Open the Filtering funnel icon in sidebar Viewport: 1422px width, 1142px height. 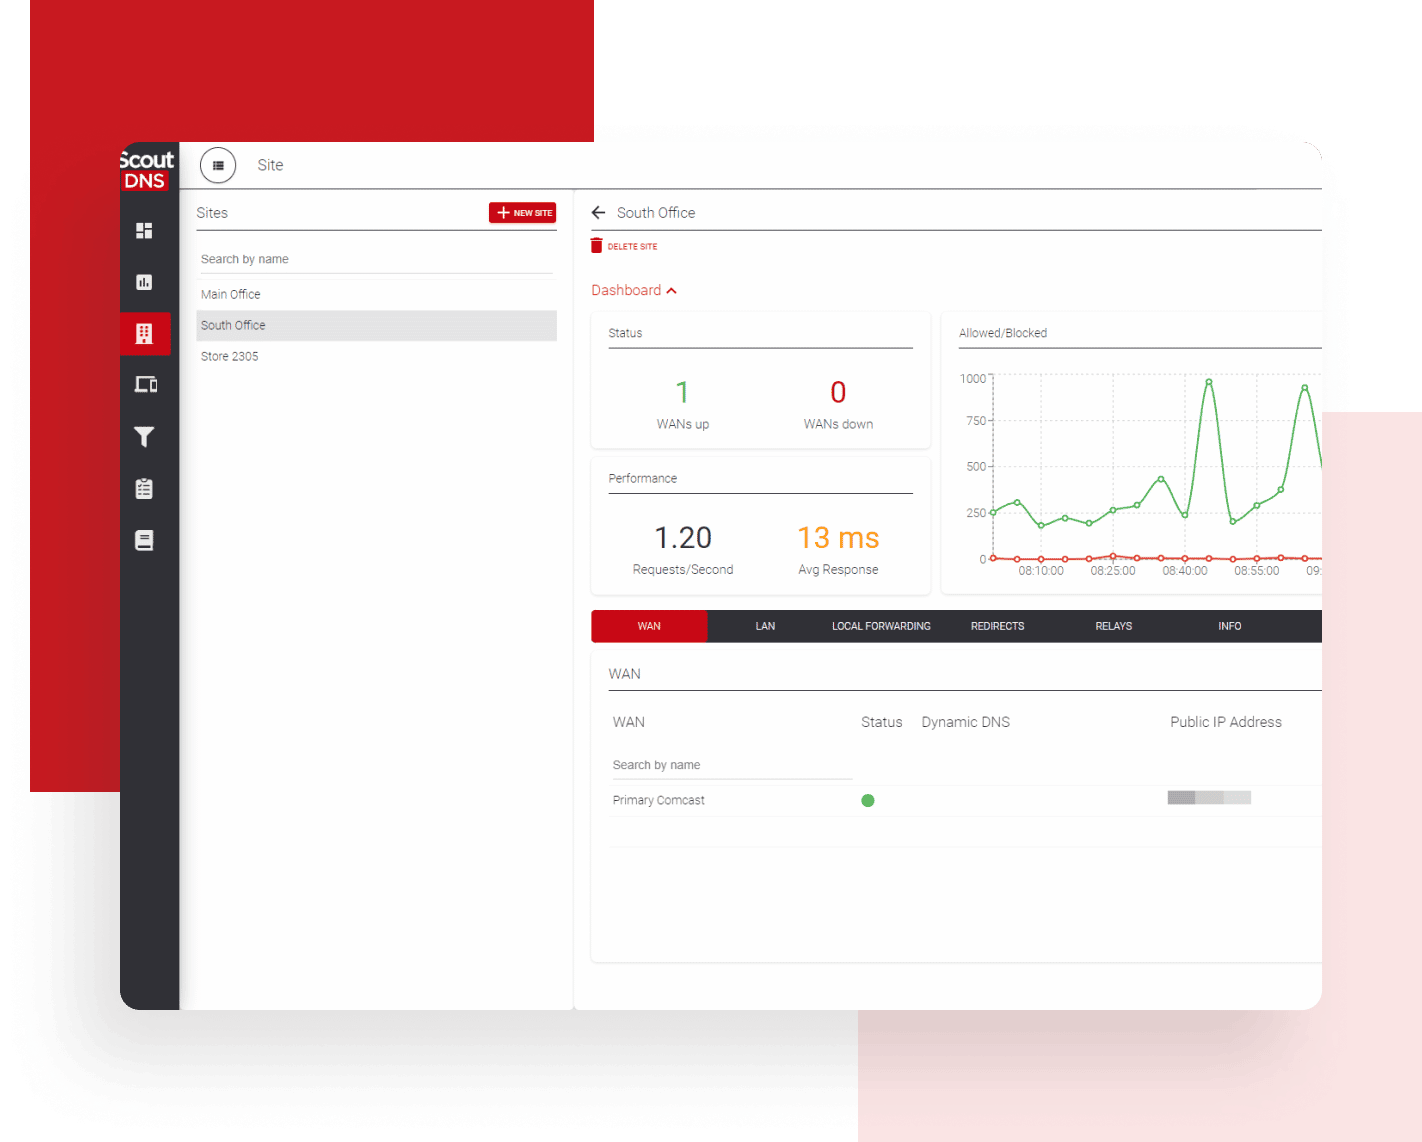click(x=144, y=436)
